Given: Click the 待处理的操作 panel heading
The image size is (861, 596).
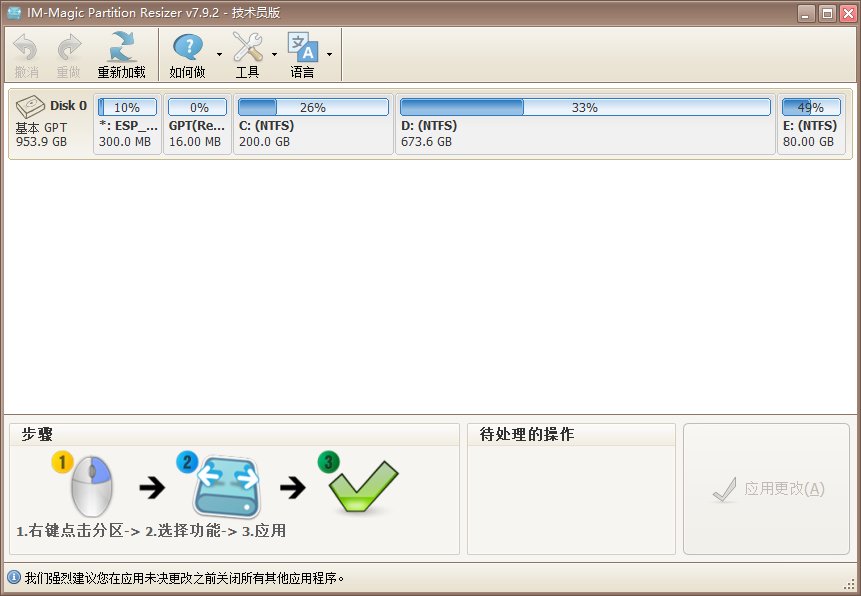Looking at the screenshot, I should click(x=527, y=435).
